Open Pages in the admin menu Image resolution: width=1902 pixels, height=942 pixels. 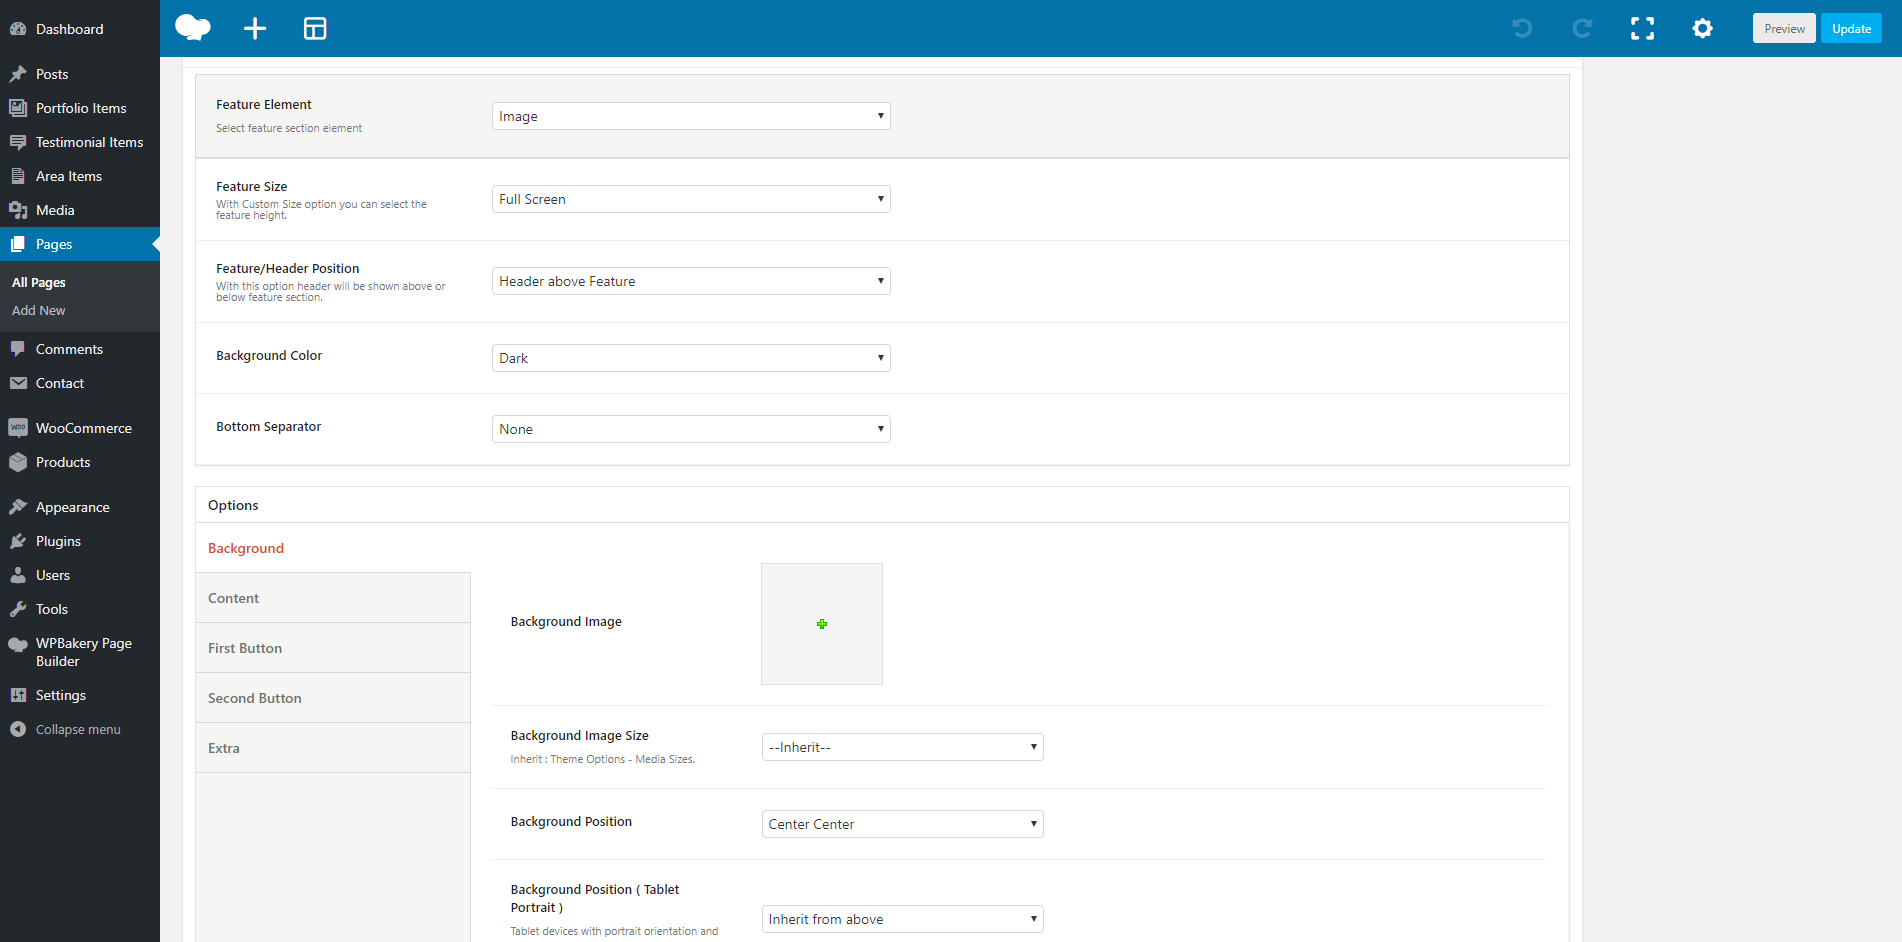[80, 244]
